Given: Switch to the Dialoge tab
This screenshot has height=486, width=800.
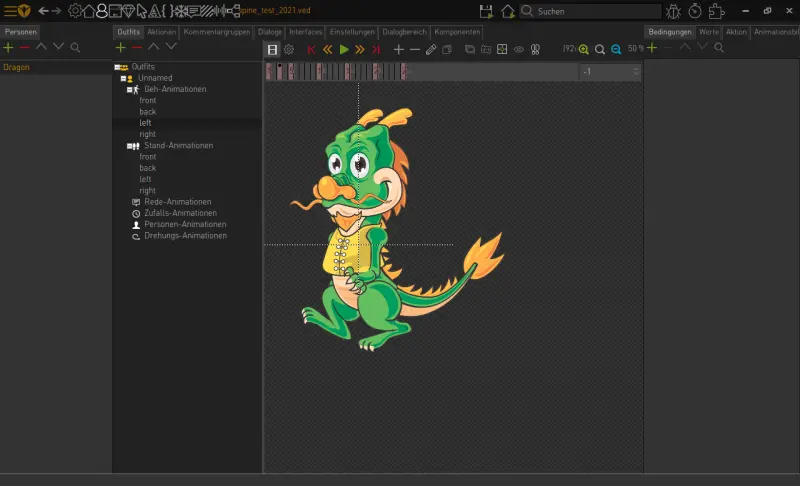Looking at the screenshot, I should (x=269, y=32).
